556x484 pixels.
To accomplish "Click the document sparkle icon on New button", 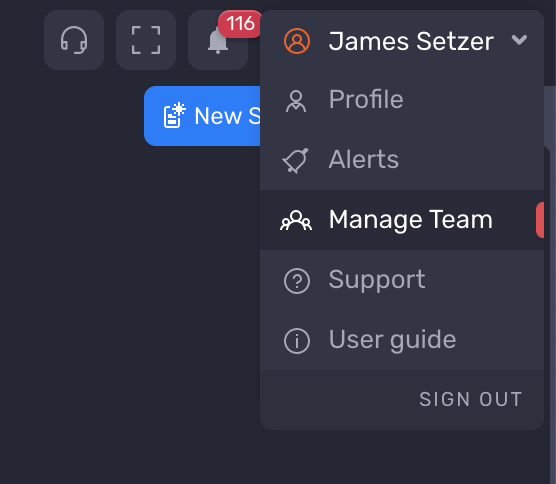I will click(x=174, y=115).
